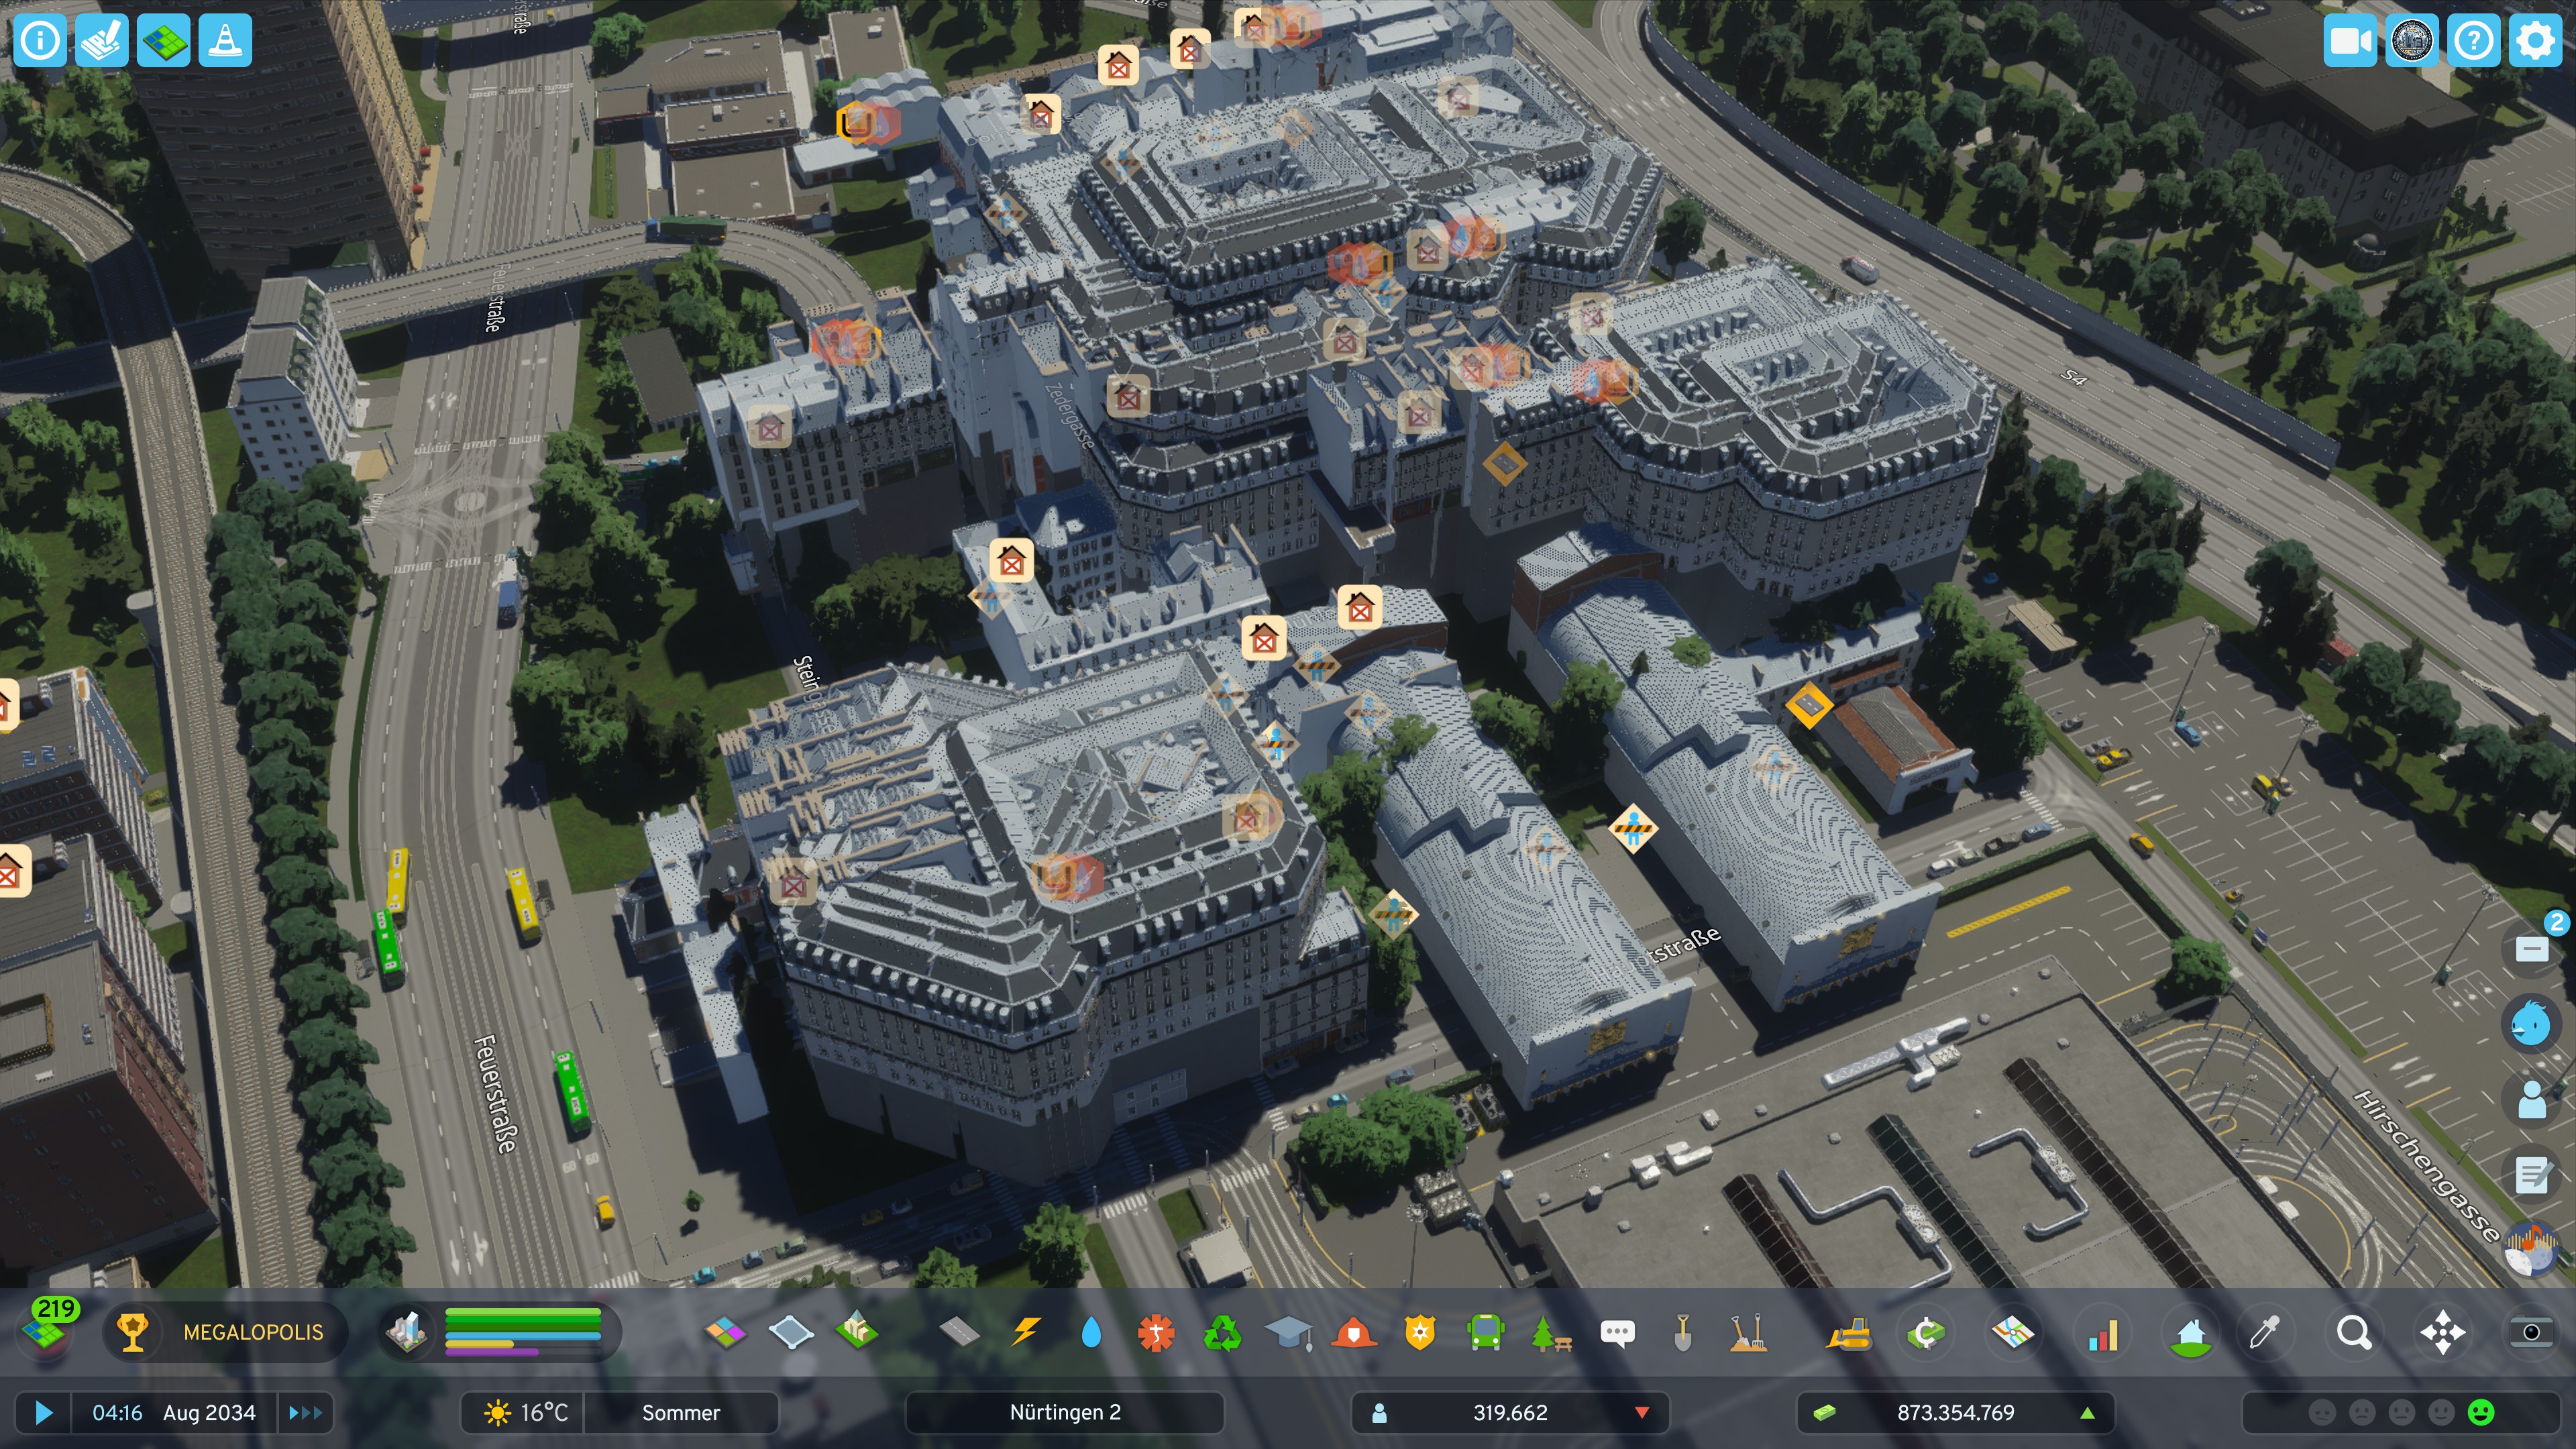Open the population 319.662 panel

coord(1510,1412)
